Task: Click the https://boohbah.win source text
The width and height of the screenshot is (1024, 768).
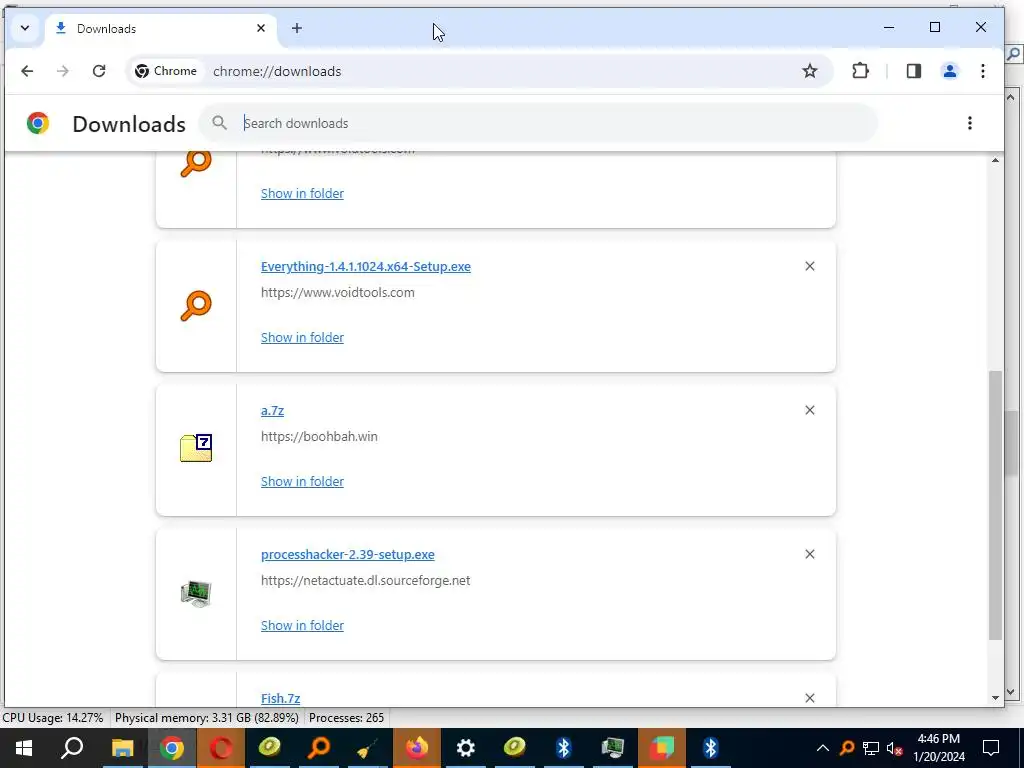Action: [319, 436]
